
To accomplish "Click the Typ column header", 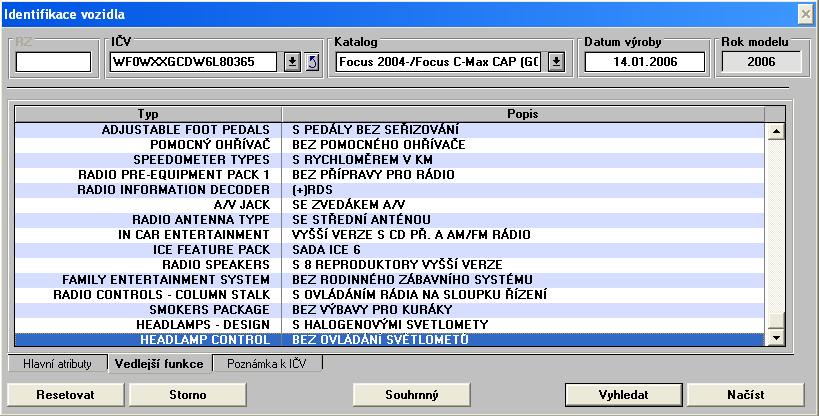I will [148, 113].
